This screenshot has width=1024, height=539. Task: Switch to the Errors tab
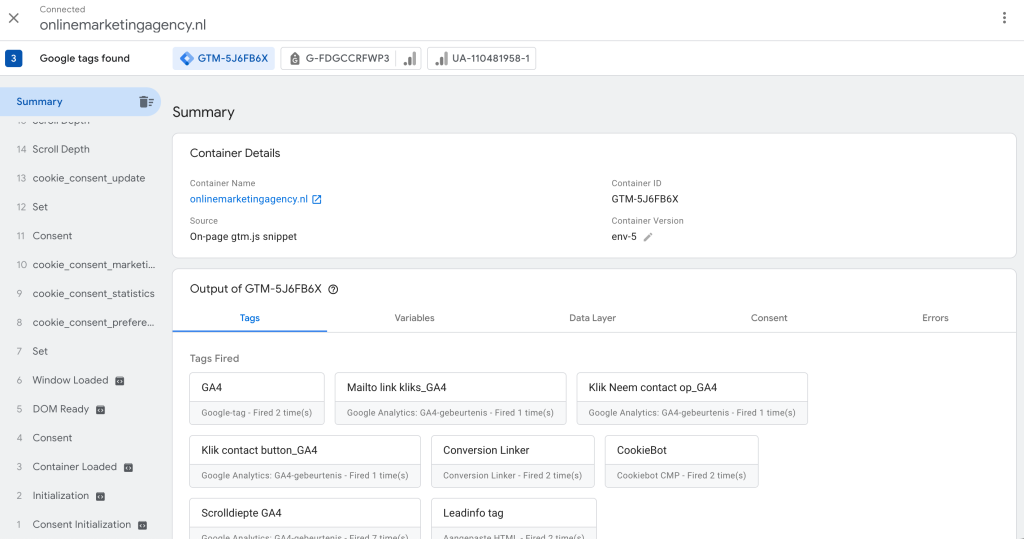(x=935, y=318)
